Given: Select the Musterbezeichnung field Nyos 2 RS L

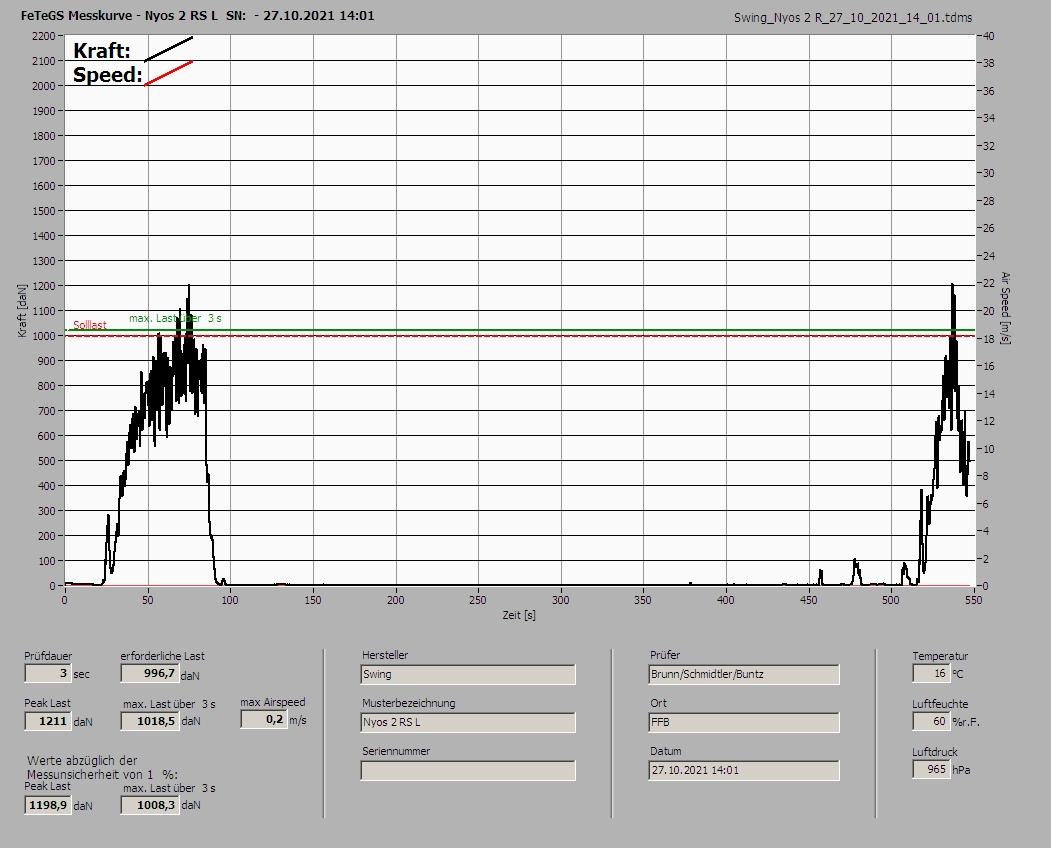Looking at the screenshot, I should coord(467,722).
